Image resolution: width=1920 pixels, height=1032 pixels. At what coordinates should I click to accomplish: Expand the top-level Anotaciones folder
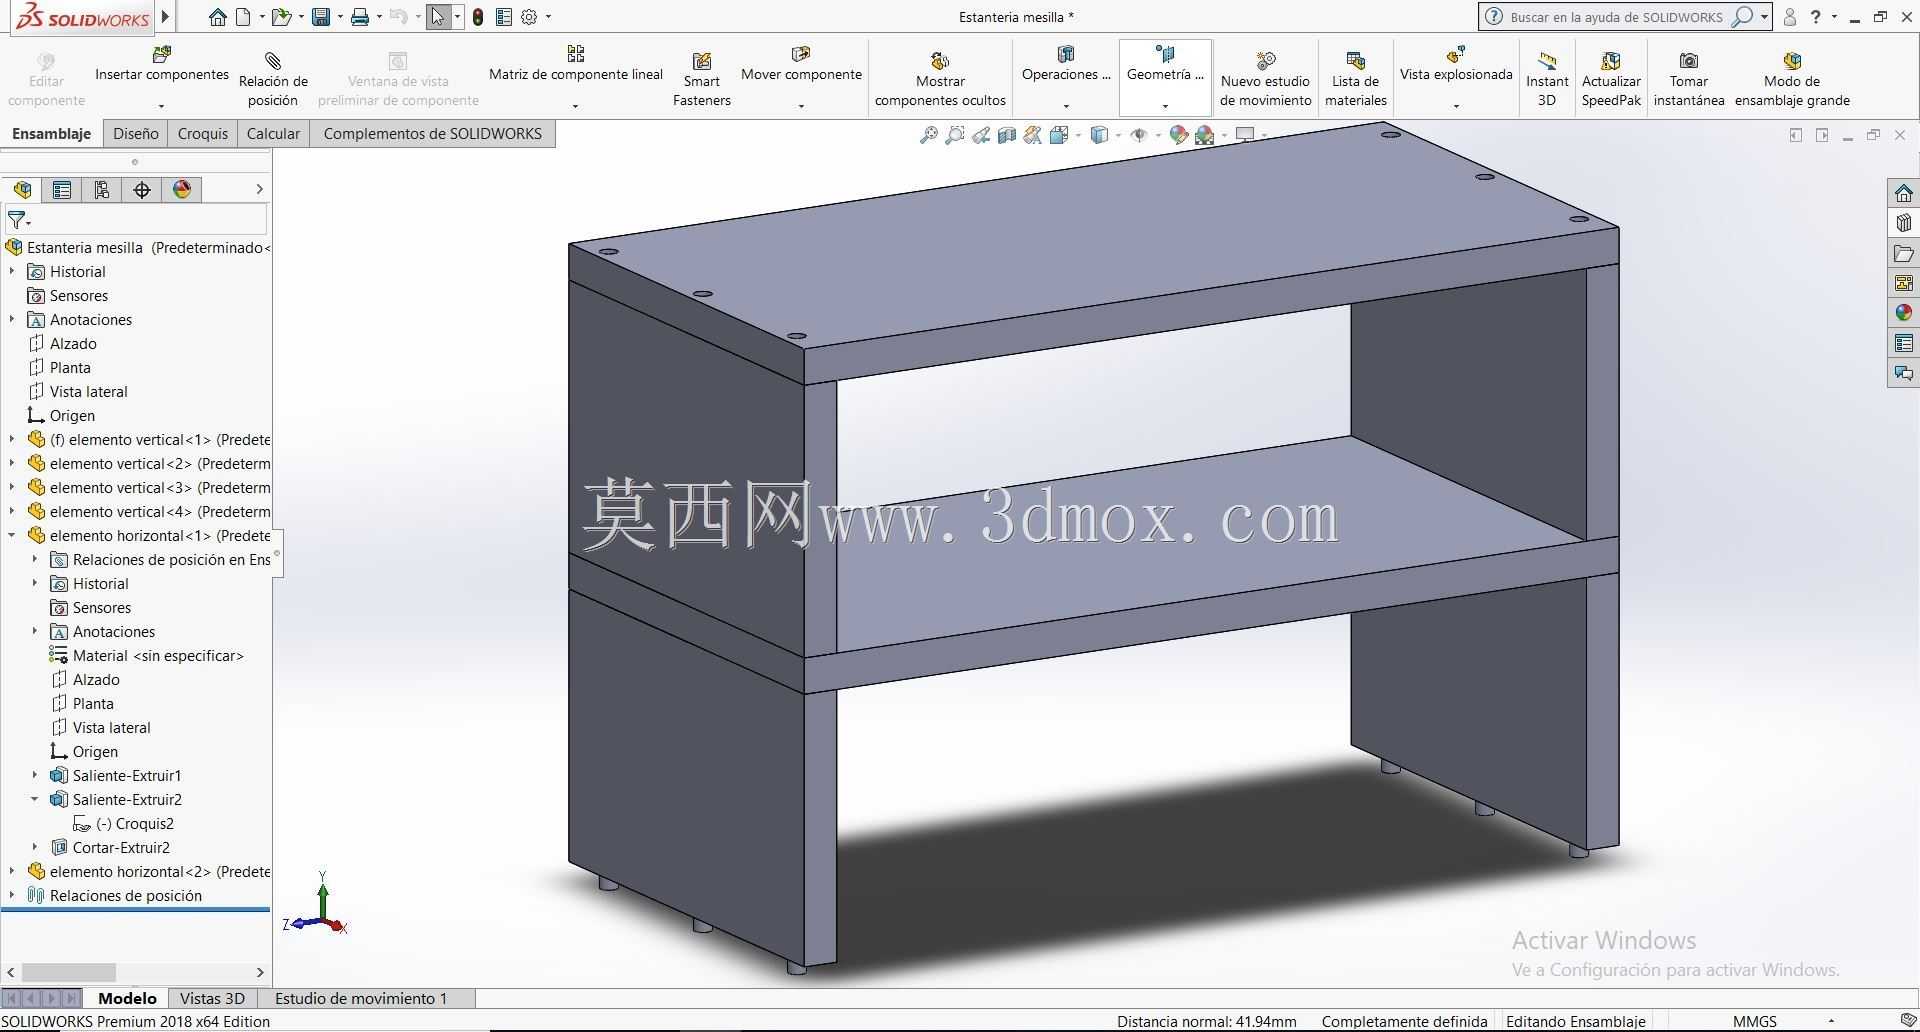point(12,320)
